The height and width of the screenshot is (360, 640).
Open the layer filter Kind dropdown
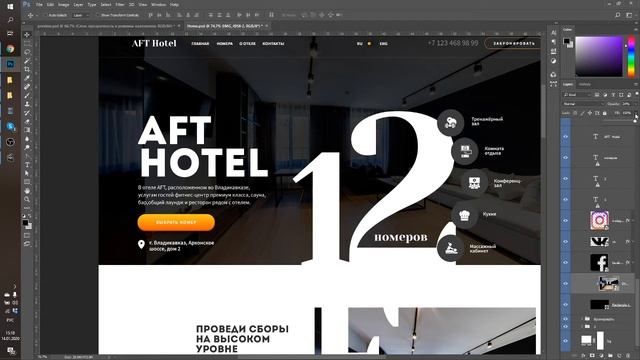(577, 95)
